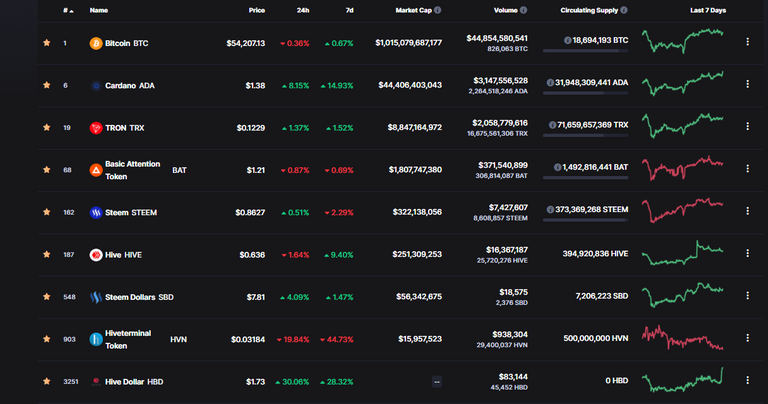This screenshot has height=404, width=768.
Task: Open TRON row more-options menu
Action: pos(747,126)
